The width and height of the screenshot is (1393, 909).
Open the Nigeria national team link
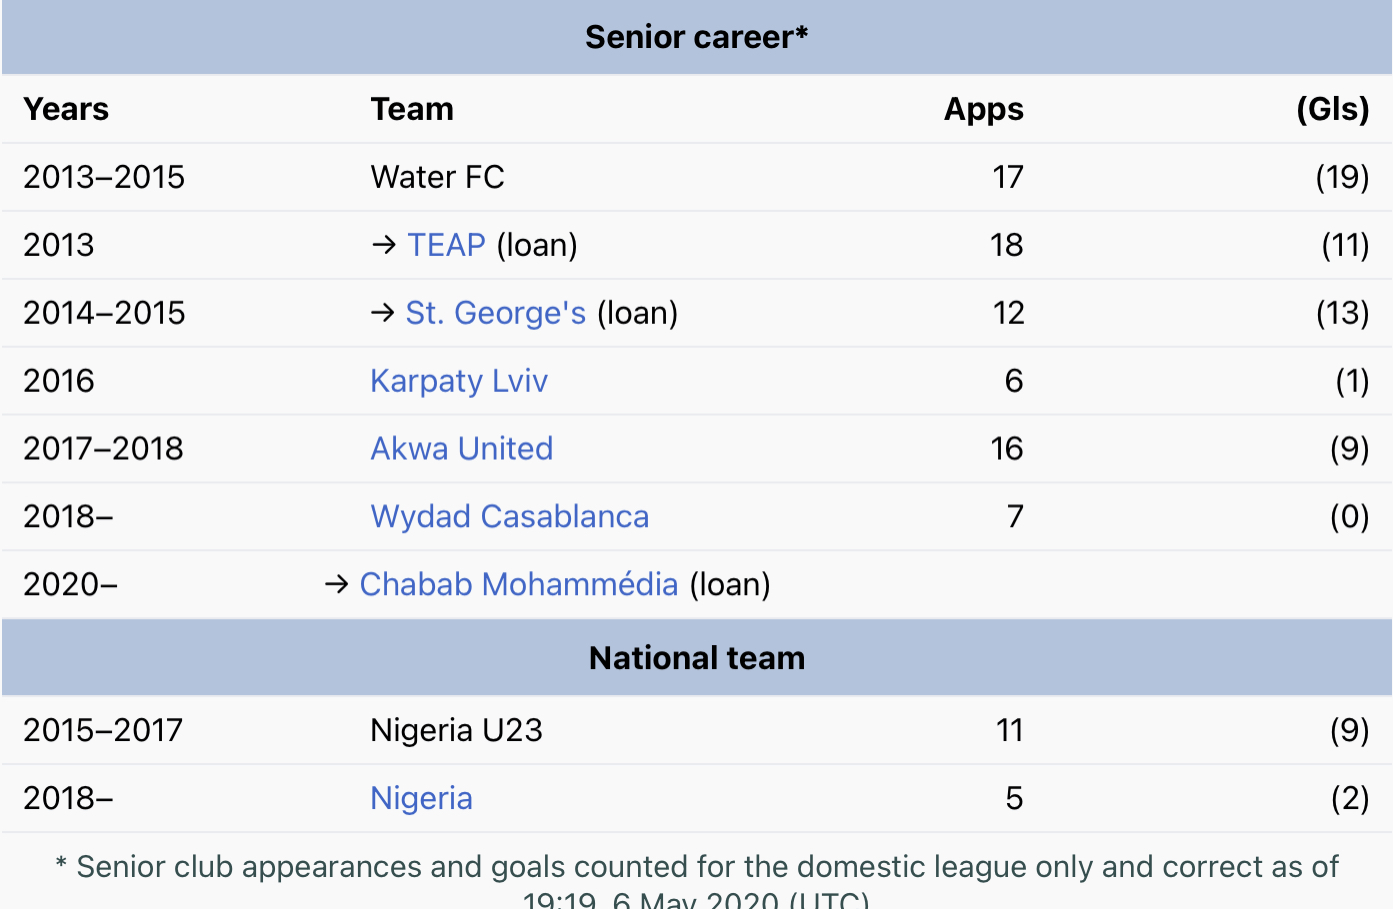(x=421, y=799)
